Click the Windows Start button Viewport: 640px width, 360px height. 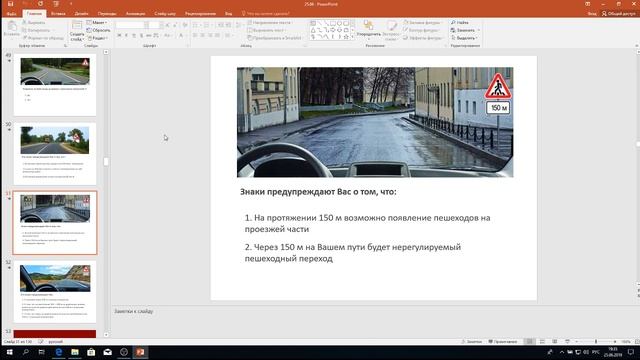point(9,352)
